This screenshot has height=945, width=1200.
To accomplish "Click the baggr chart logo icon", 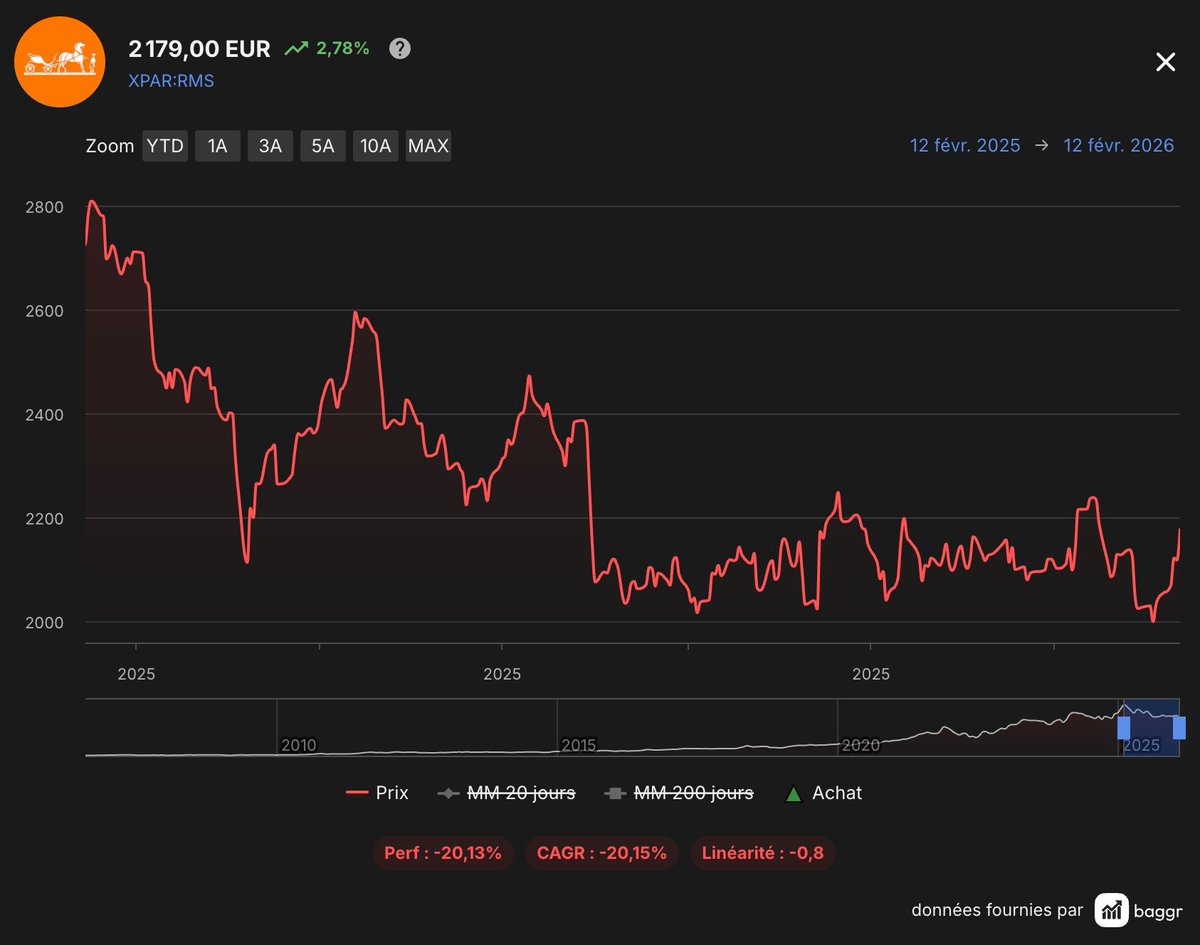I will click(1110, 910).
